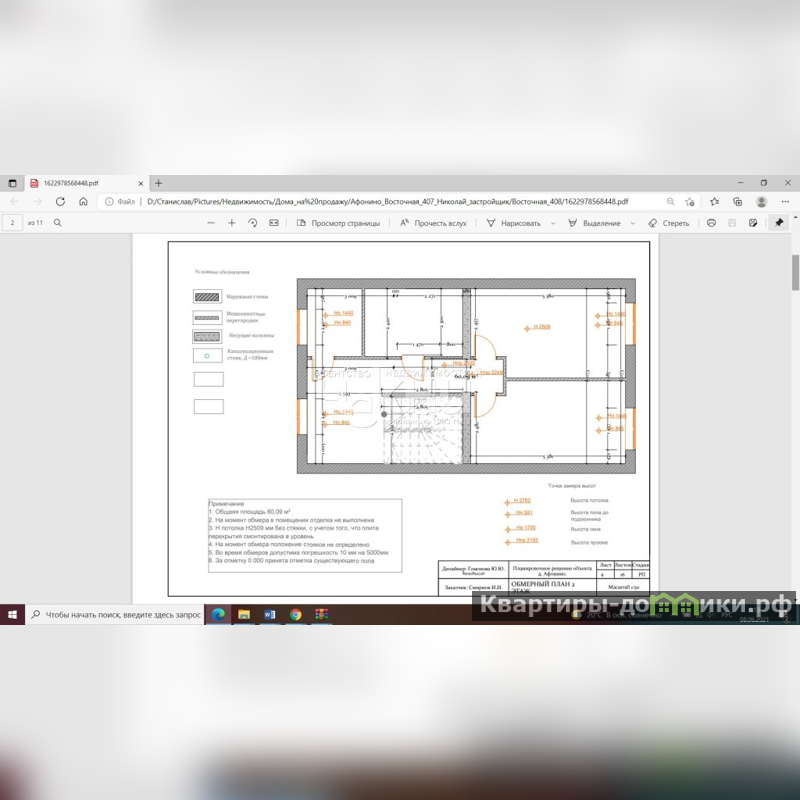The width and height of the screenshot is (800, 800).
Task: Click the address bar file path
Action: (x=380, y=201)
